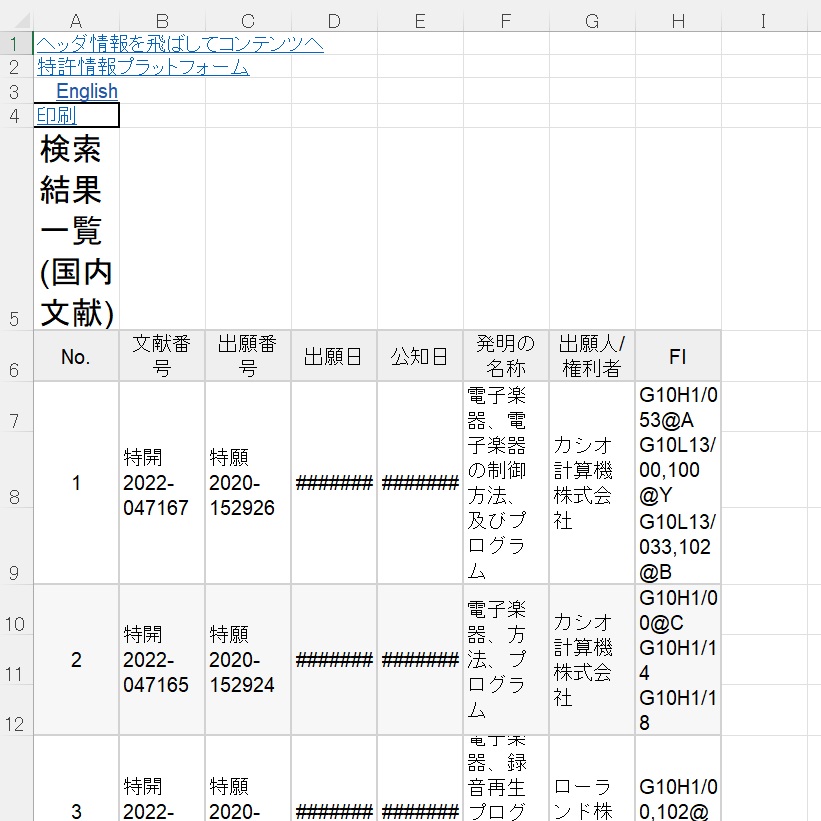Select the select-all corner triangle
Screen dimensions: 821x821
point(22,20)
